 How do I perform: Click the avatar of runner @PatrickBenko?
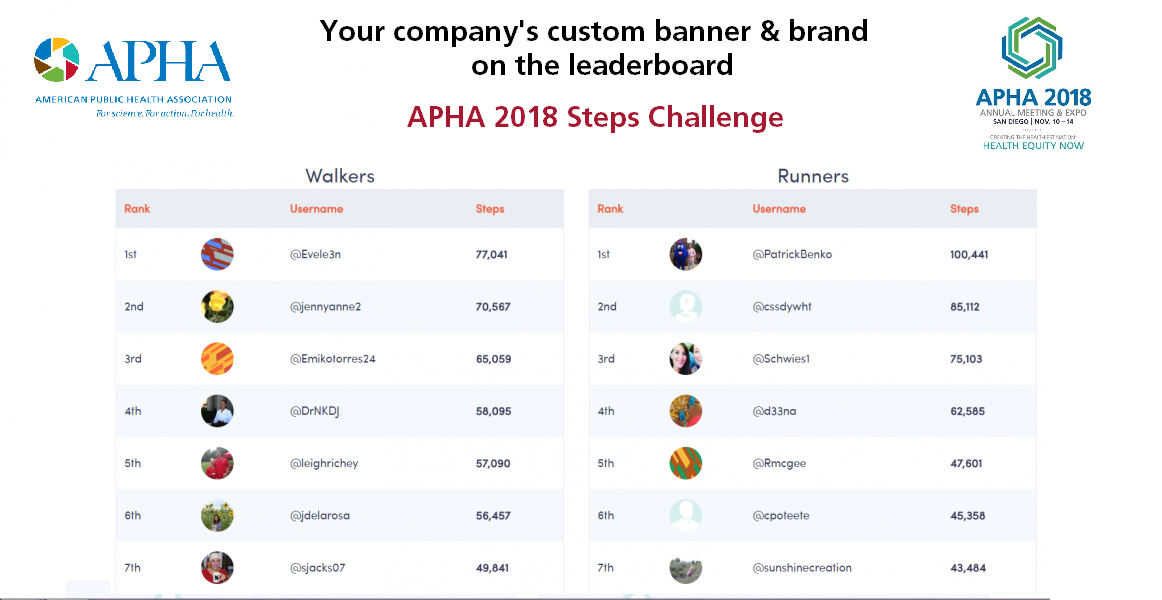click(x=685, y=254)
